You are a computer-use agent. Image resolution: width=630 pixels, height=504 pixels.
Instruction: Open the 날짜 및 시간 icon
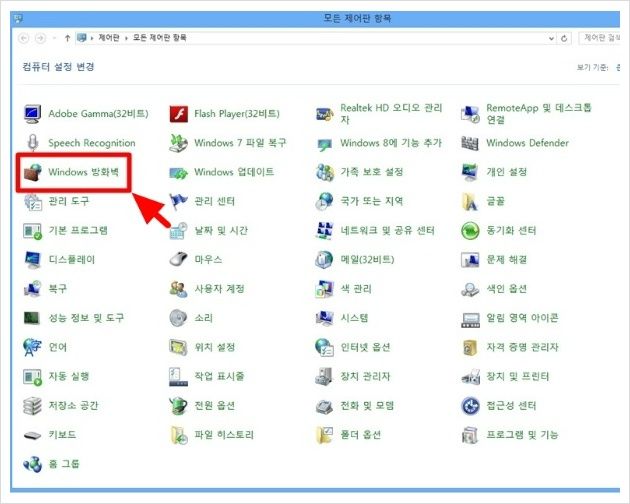pyautogui.click(x=178, y=231)
